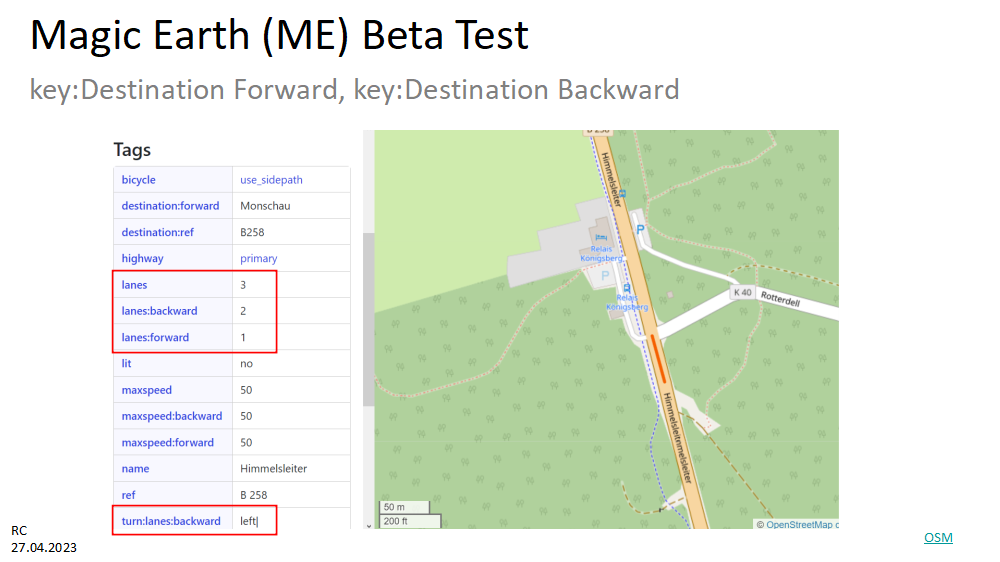Open the use_sidepath value link
Screen dimensions: 1000x562
[271, 180]
